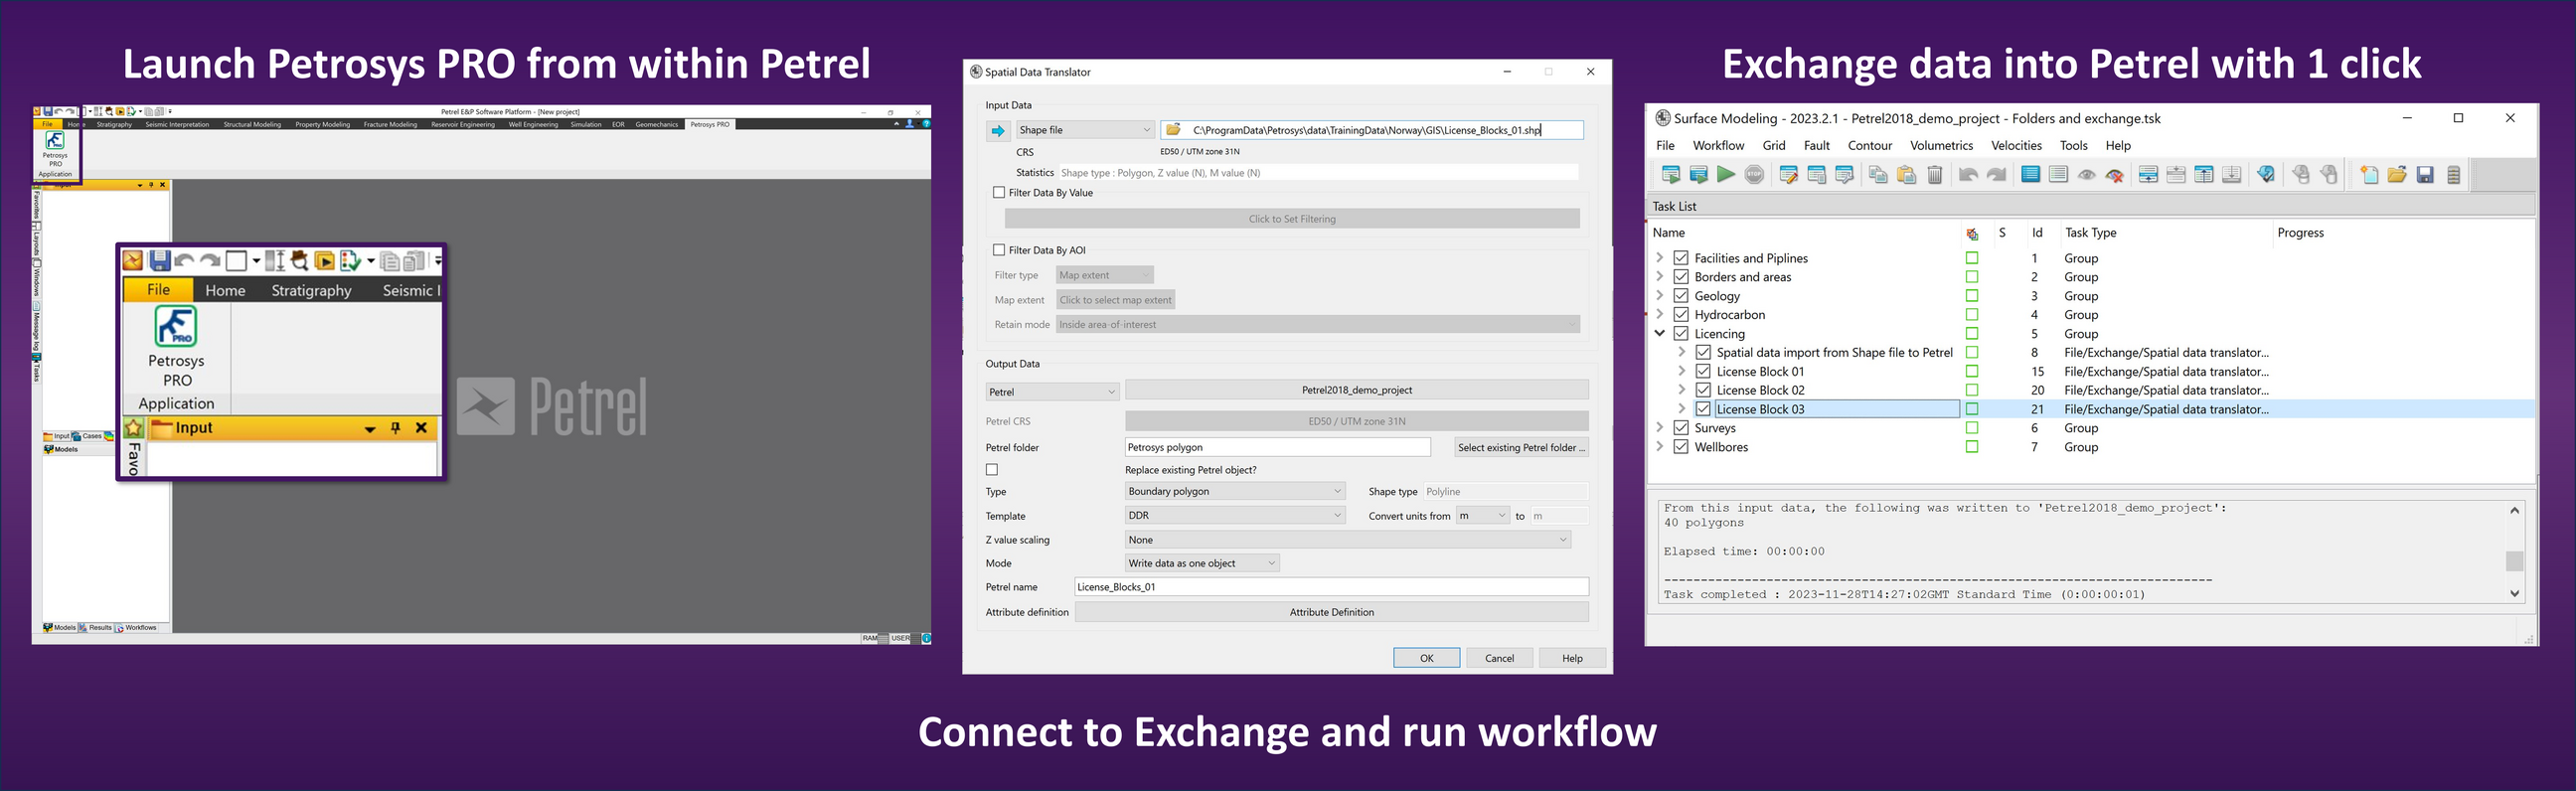Uncheck the License Block 03 task checkbox
The image size is (2576, 791).
(x=1703, y=409)
